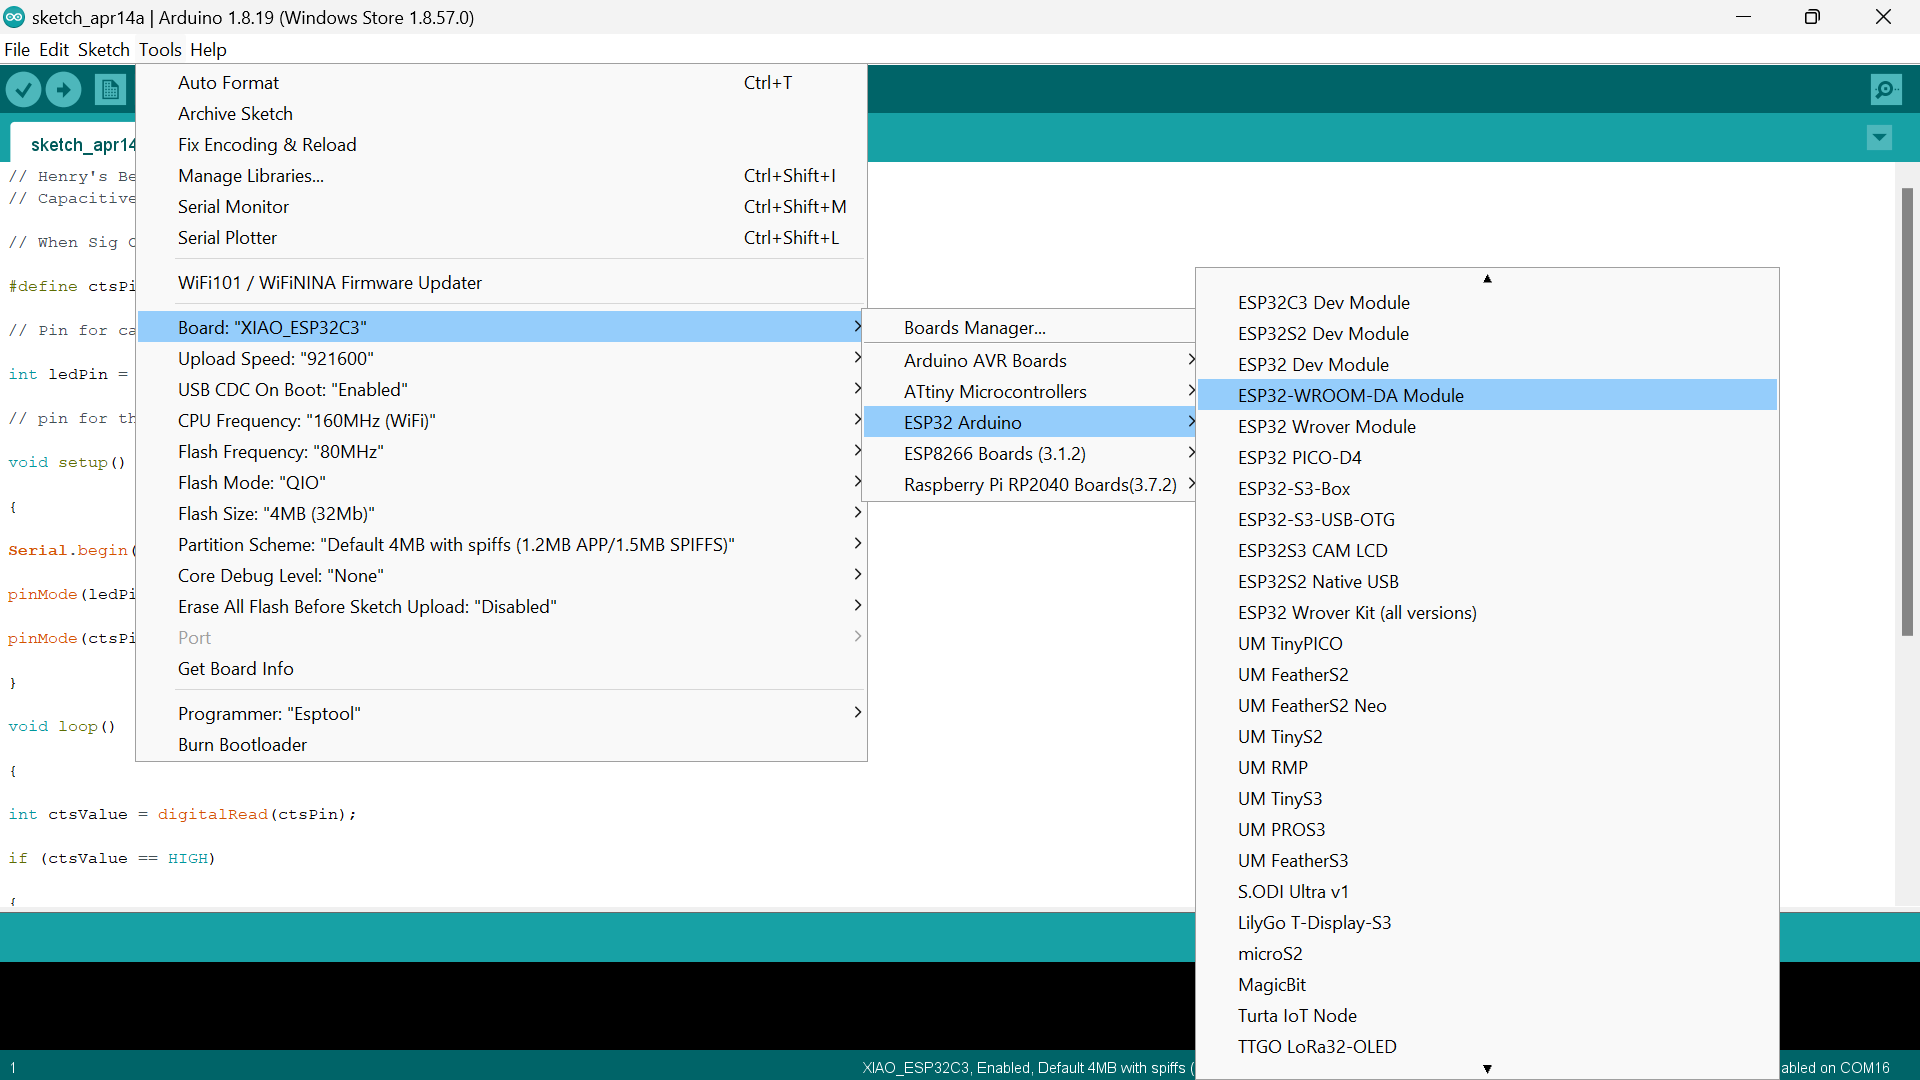1920x1080 pixels.
Task: Open the tab options dropdown arrow
Action: pos(1879,138)
